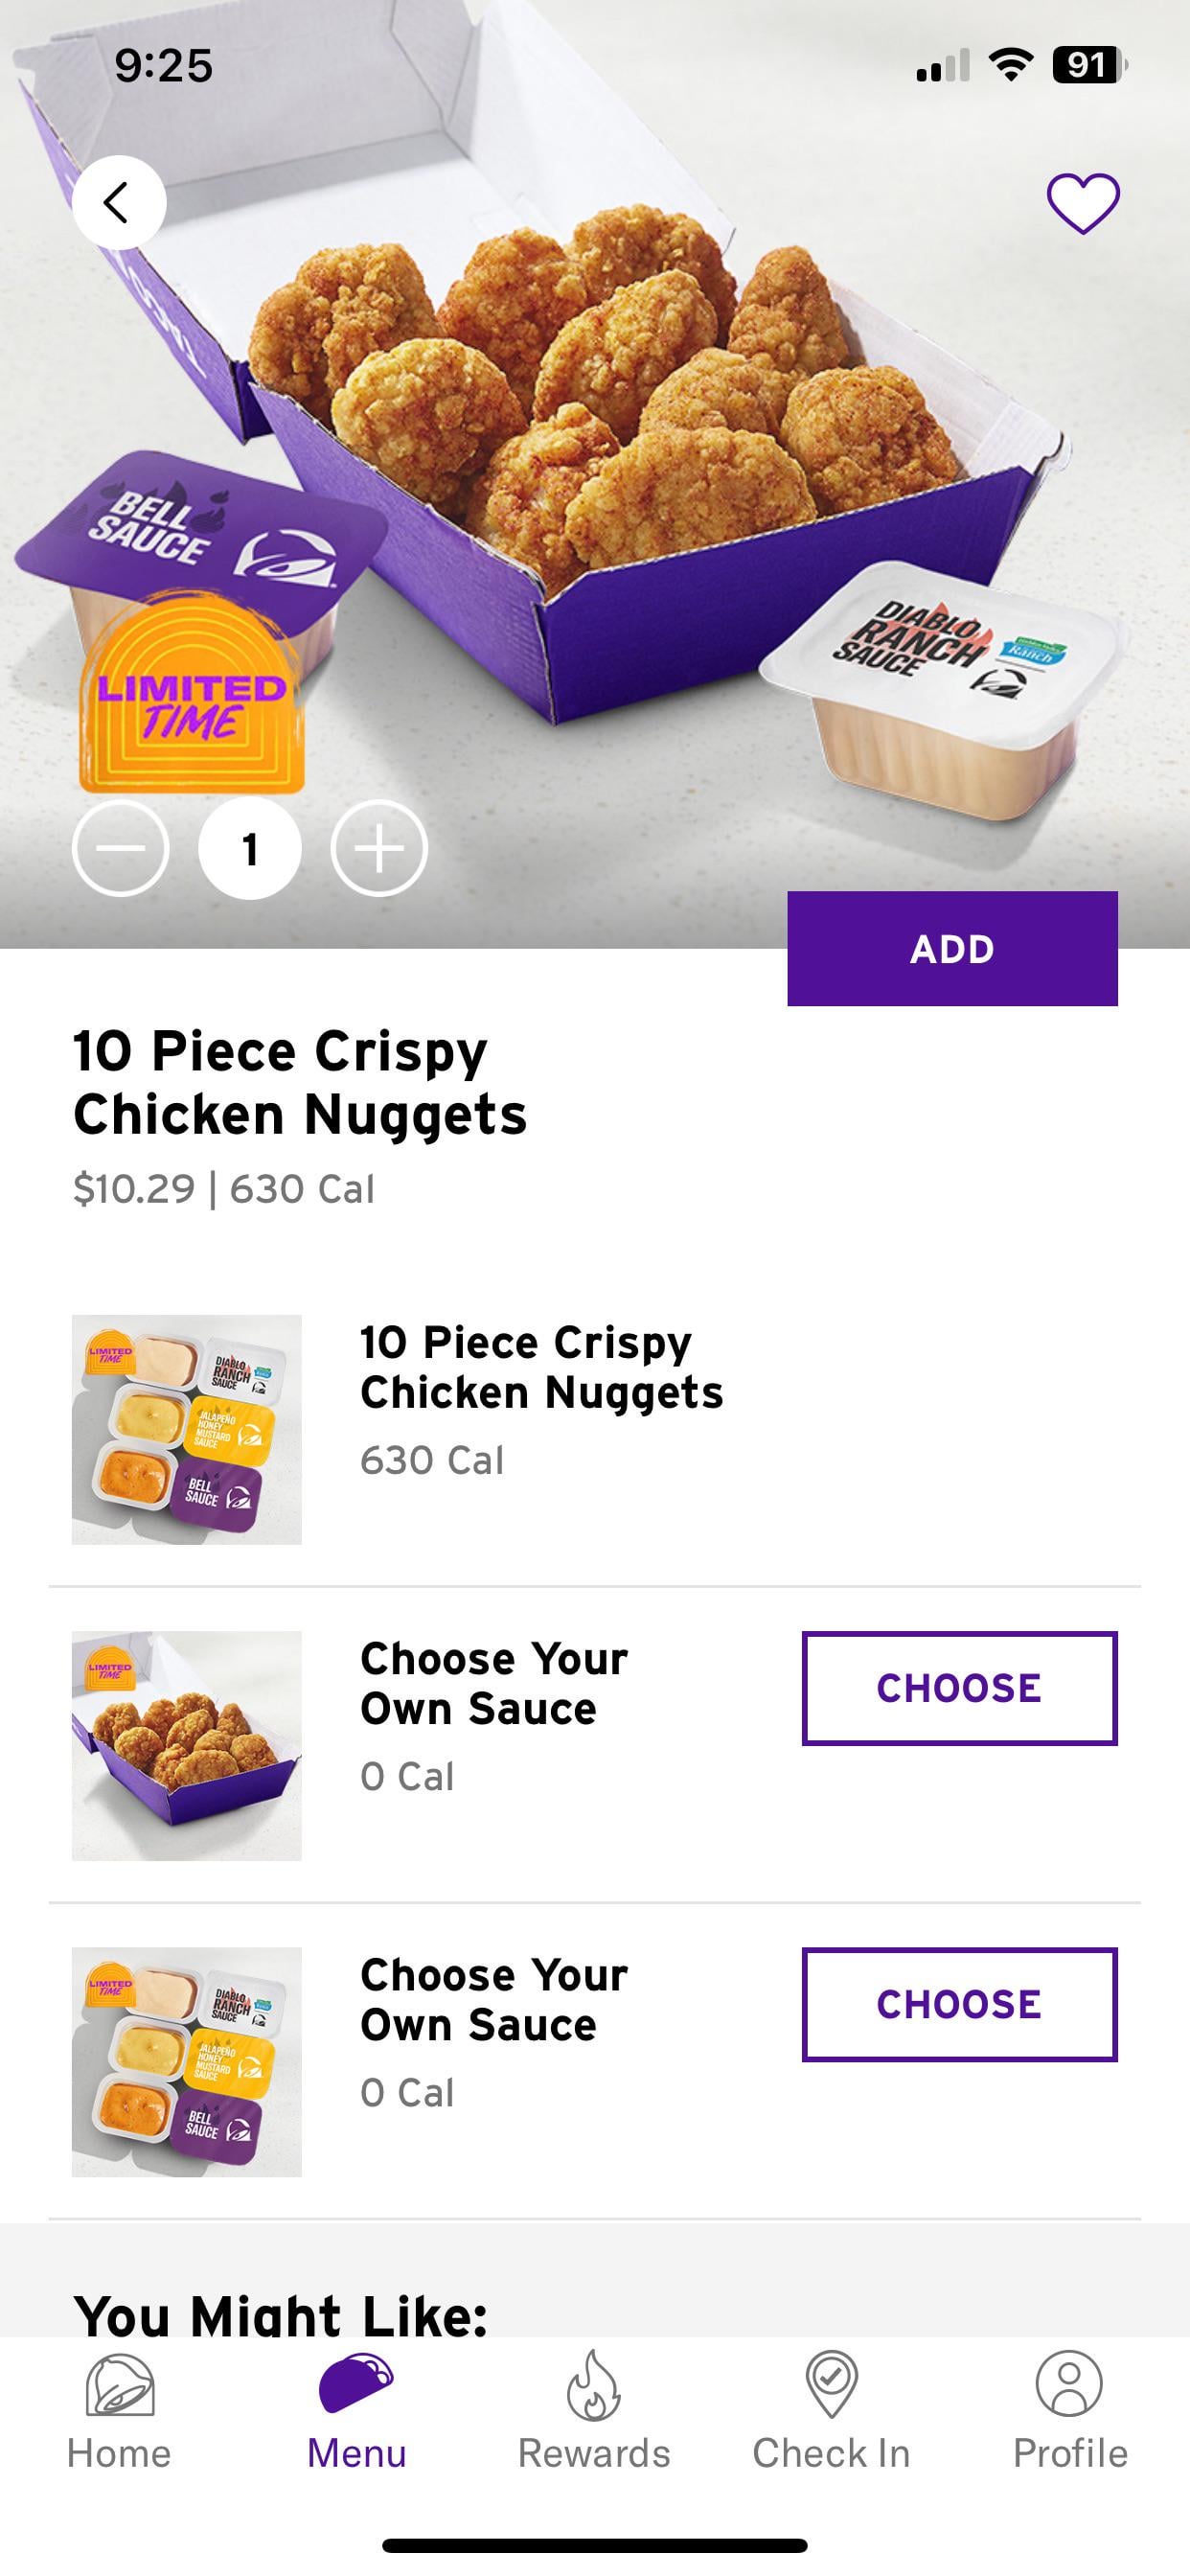Tap the back arrow button
This screenshot has width=1190, height=2576.
click(119, 202)
